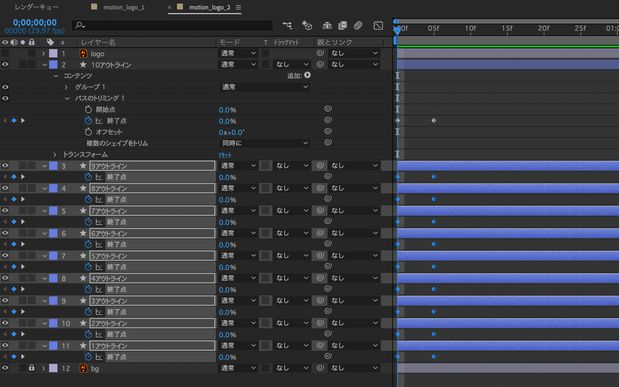Screen dimensions: 619x387
Task: Click label color swatch of 10アウトライン
Action: coord(53,64)
